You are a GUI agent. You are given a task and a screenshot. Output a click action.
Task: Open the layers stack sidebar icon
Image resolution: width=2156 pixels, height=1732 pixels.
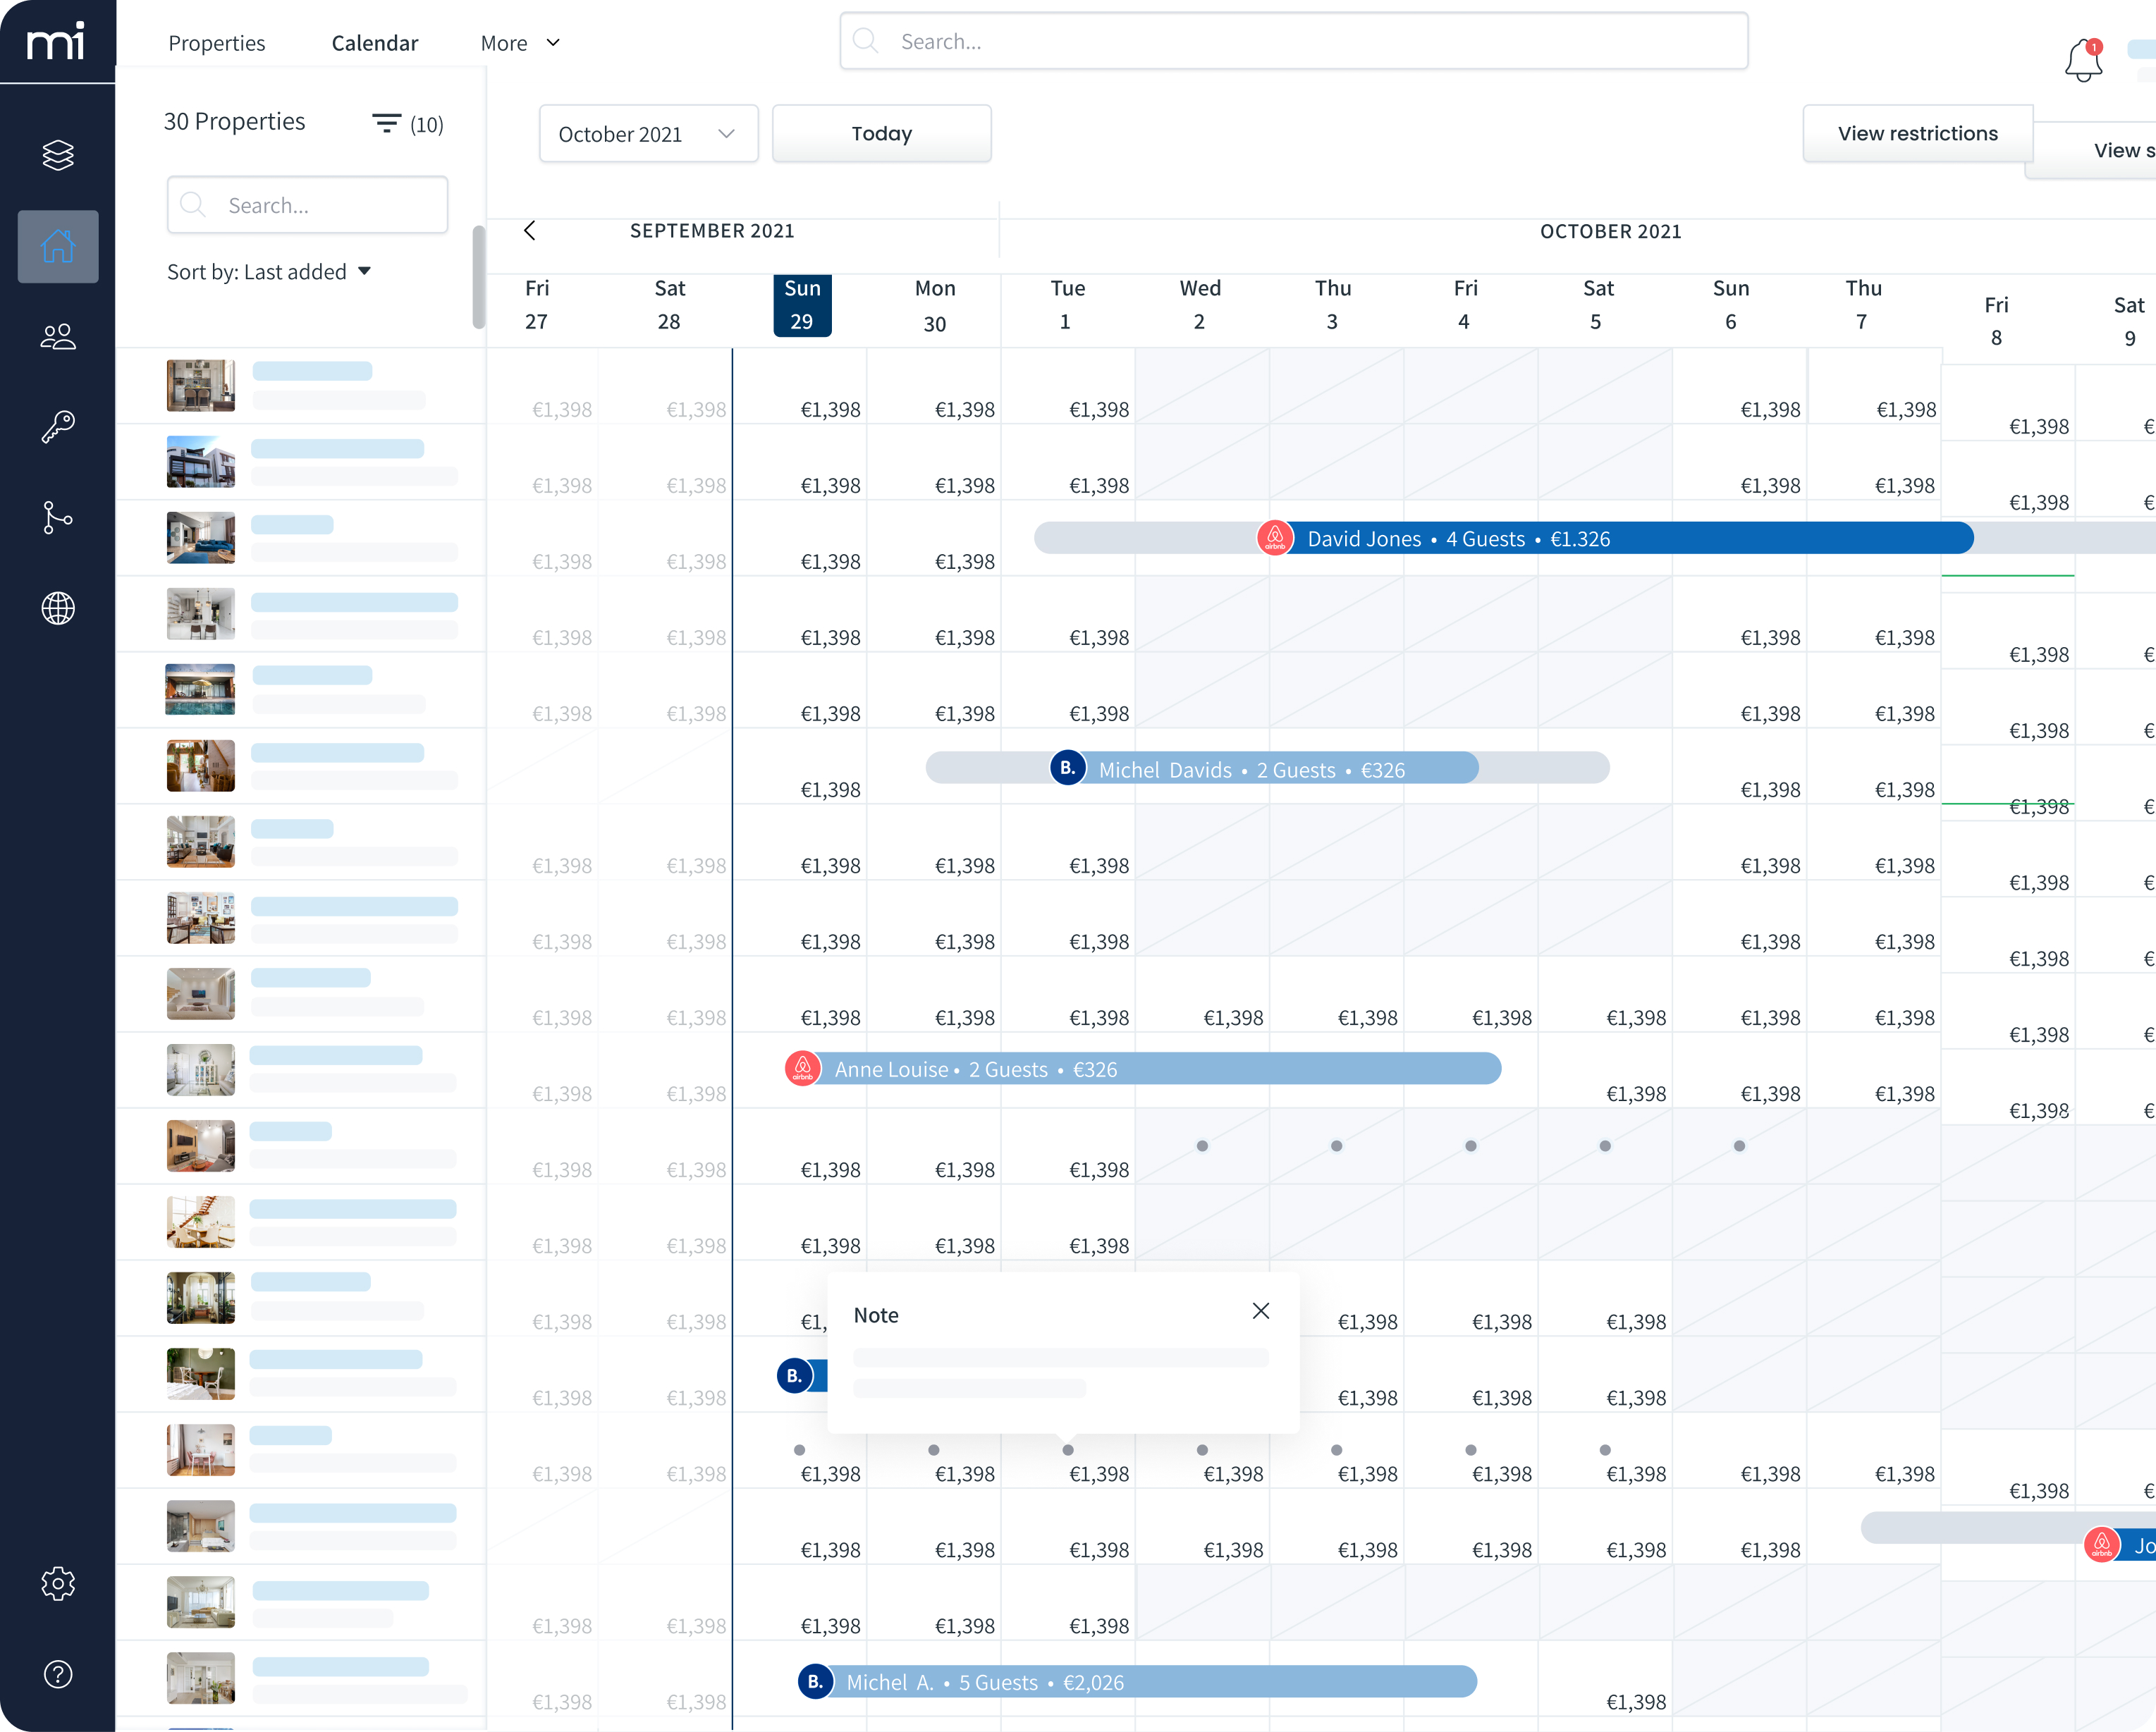point(58,155)
